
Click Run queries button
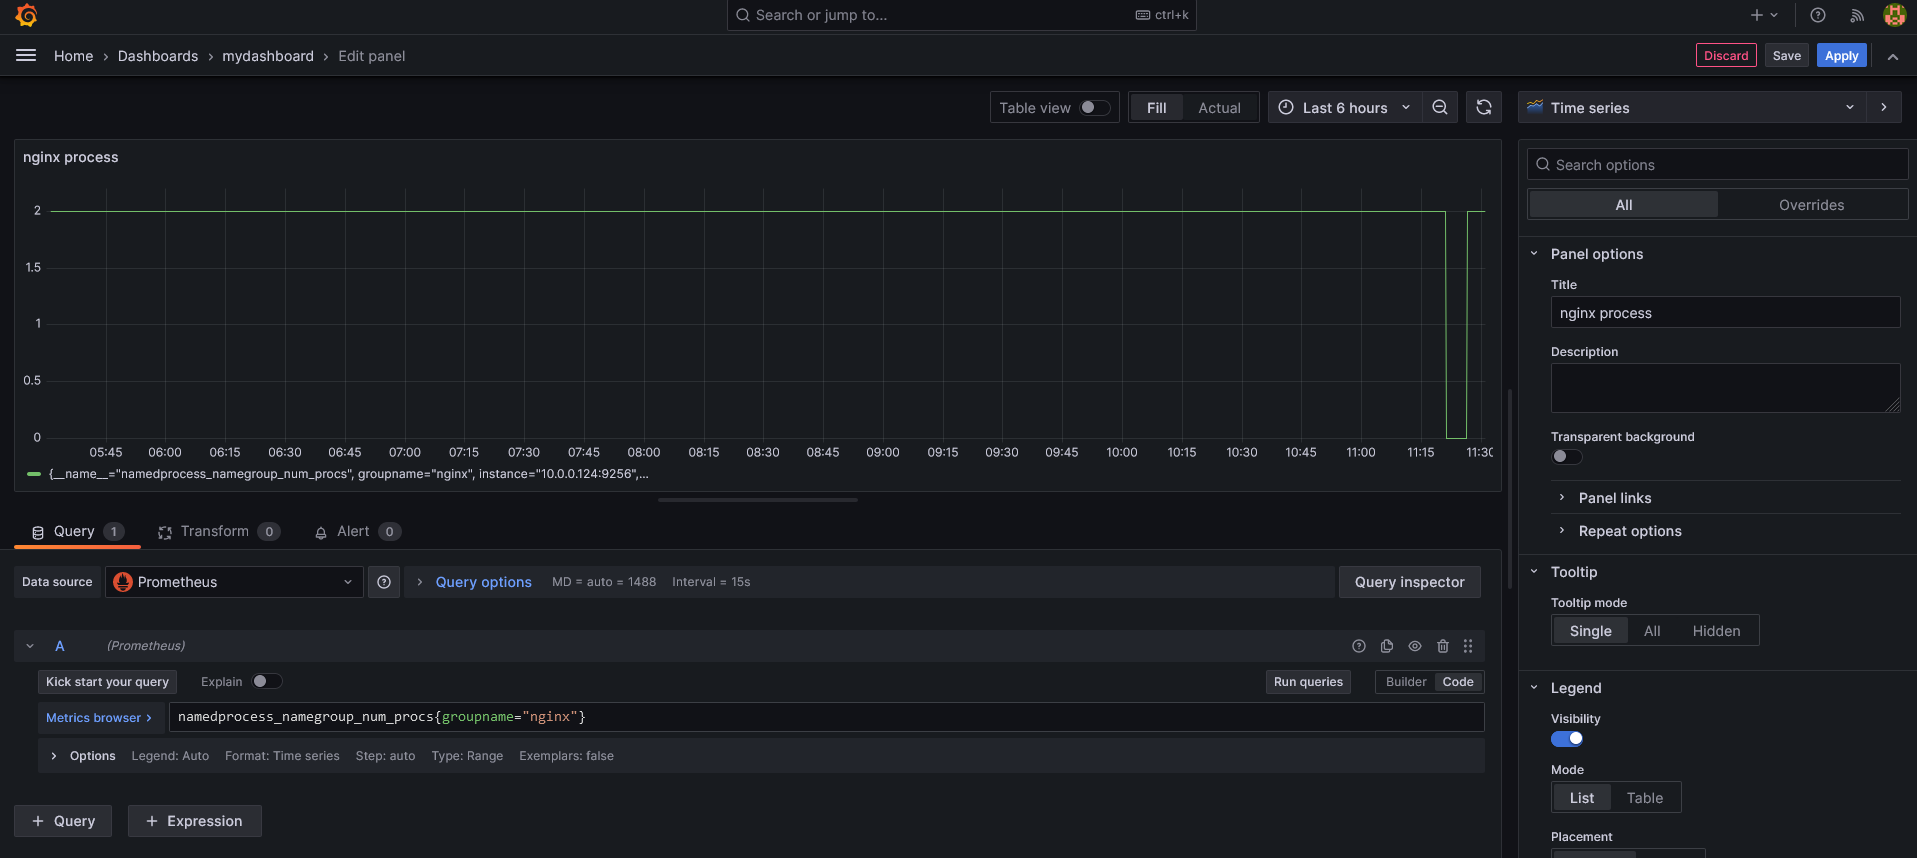pos(1308,682)
